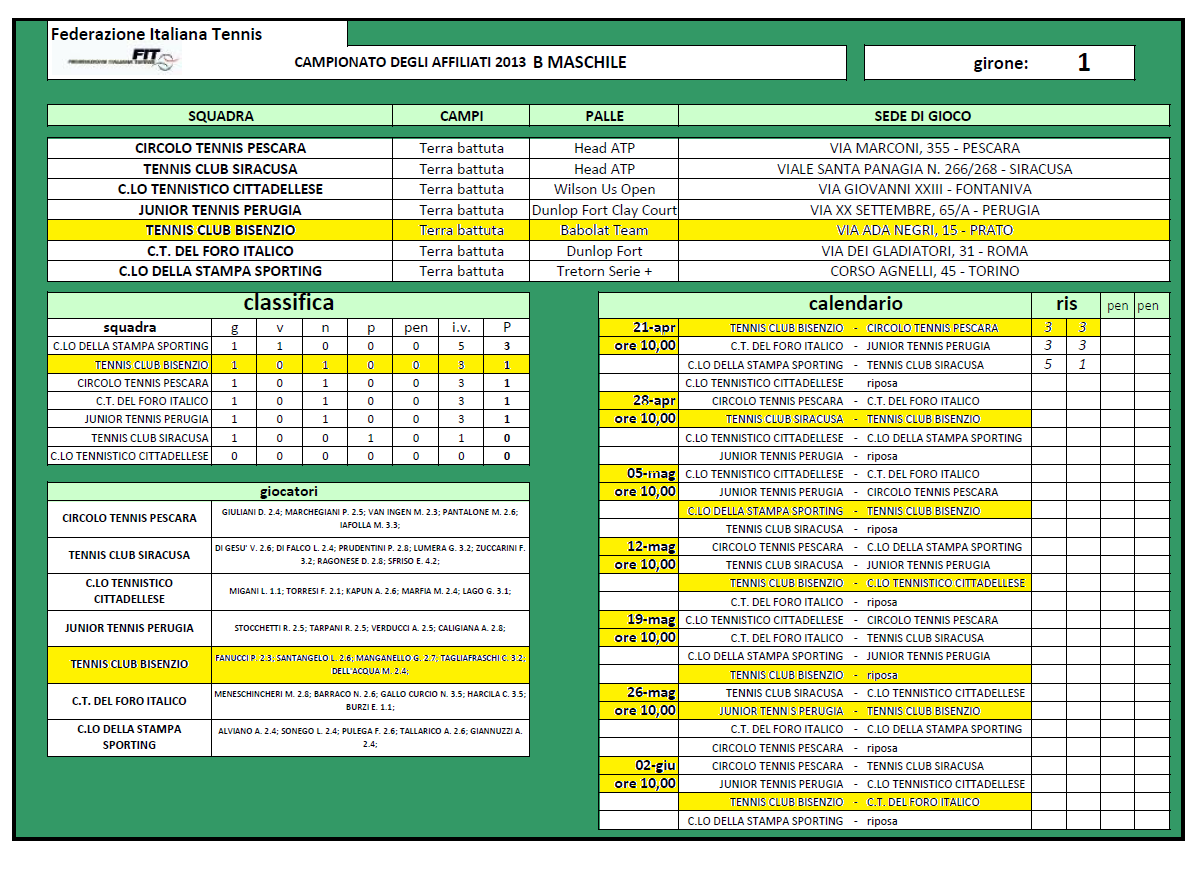The image size is (1203, 871).
Task: Select the '21-apr' date cell
Action: (x=639, y=328)
